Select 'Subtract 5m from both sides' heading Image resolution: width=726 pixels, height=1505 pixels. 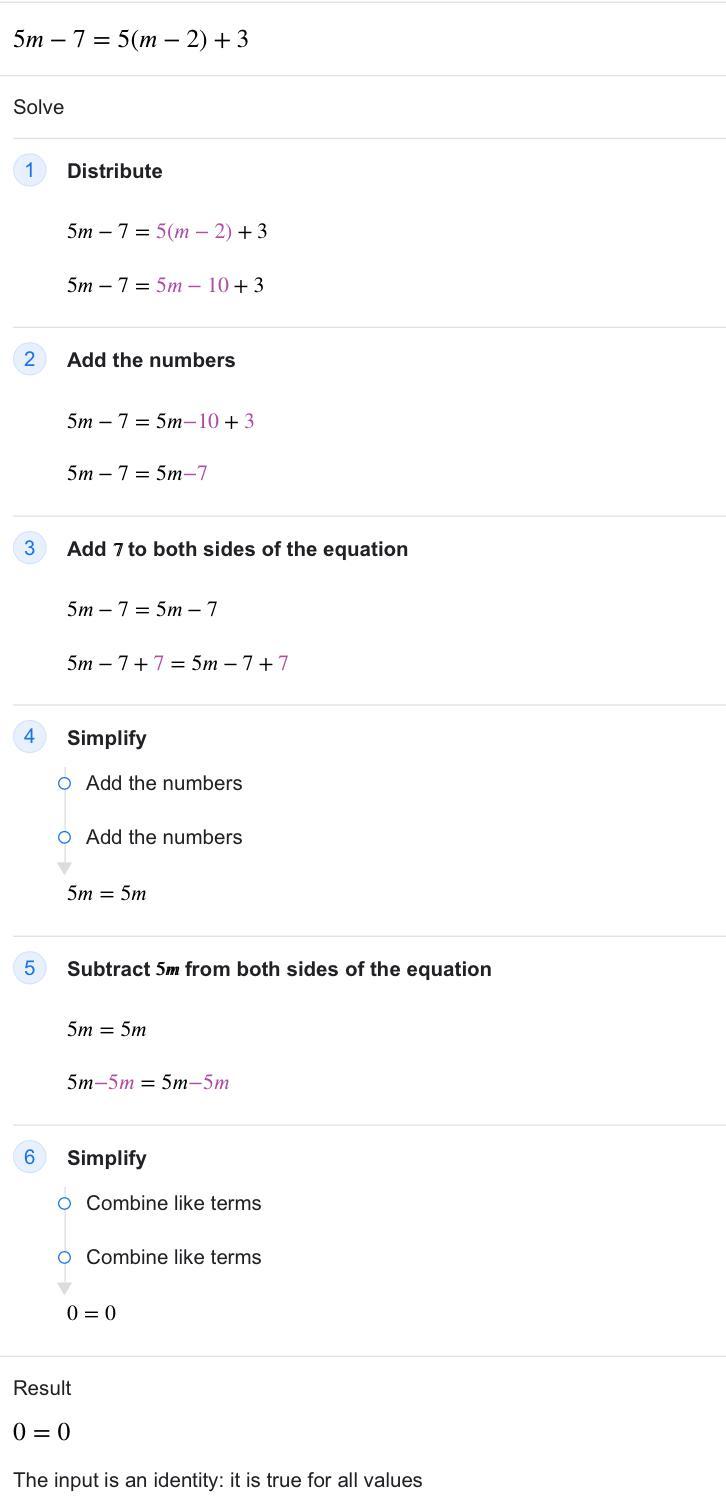tap(279, 969)
